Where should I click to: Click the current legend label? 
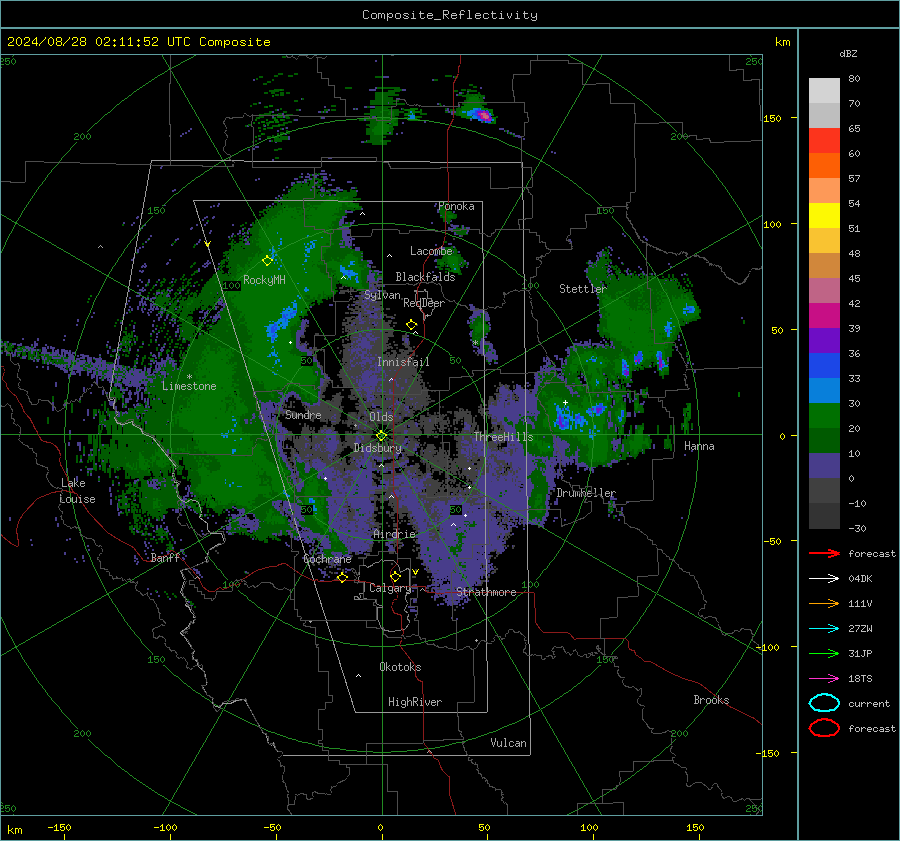869,704
